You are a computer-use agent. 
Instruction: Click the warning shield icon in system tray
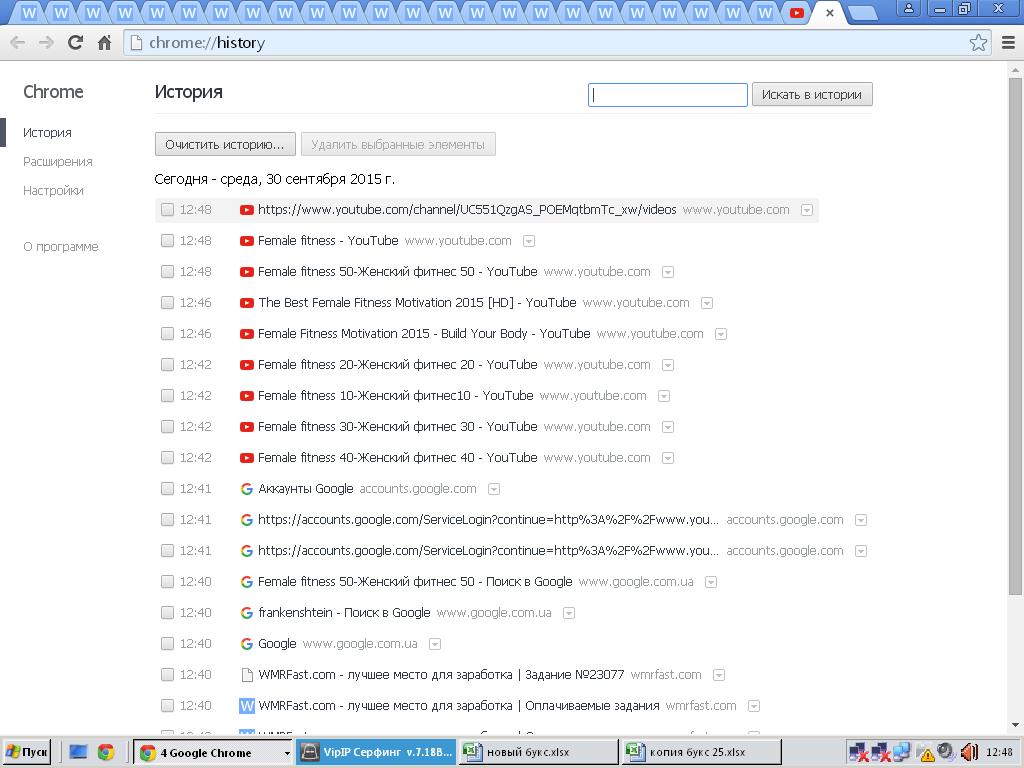tap(927, 754)
